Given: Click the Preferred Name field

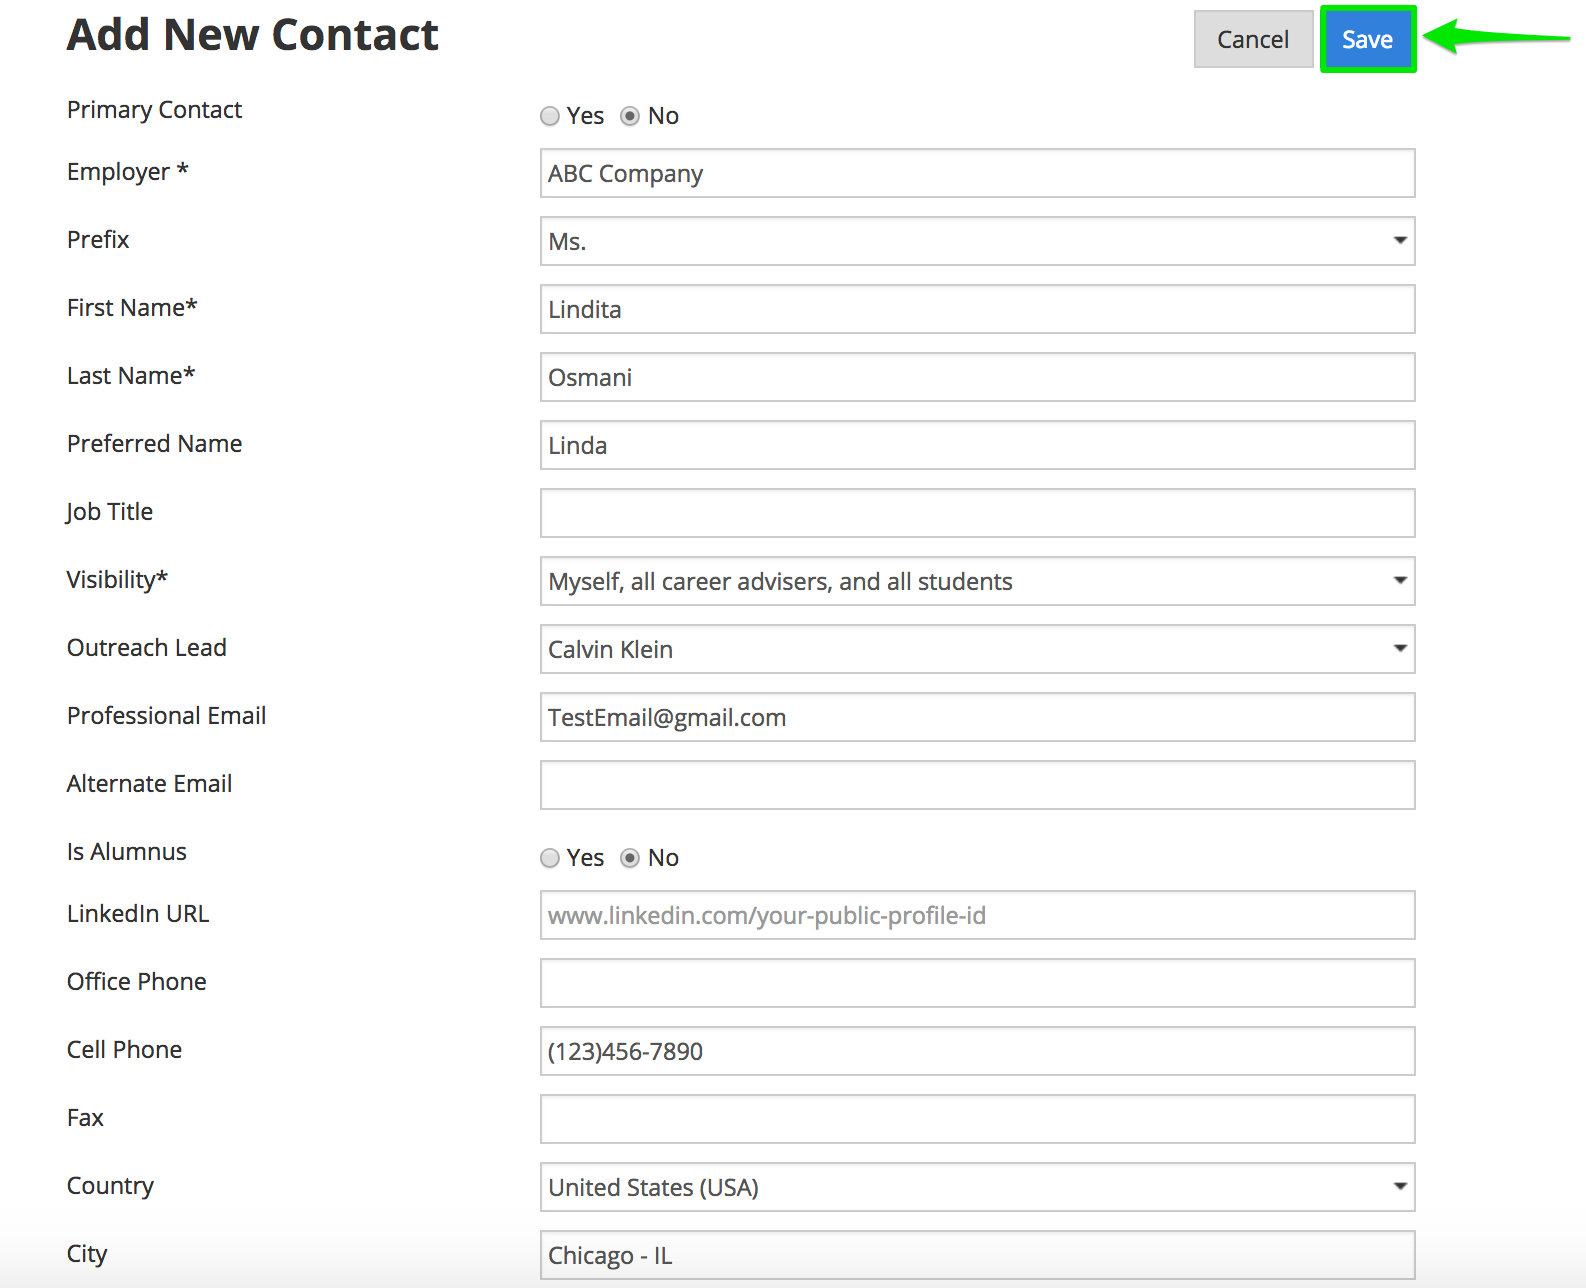Looking at the screenshot, I should pyautogui.click(x=977, y=445).
